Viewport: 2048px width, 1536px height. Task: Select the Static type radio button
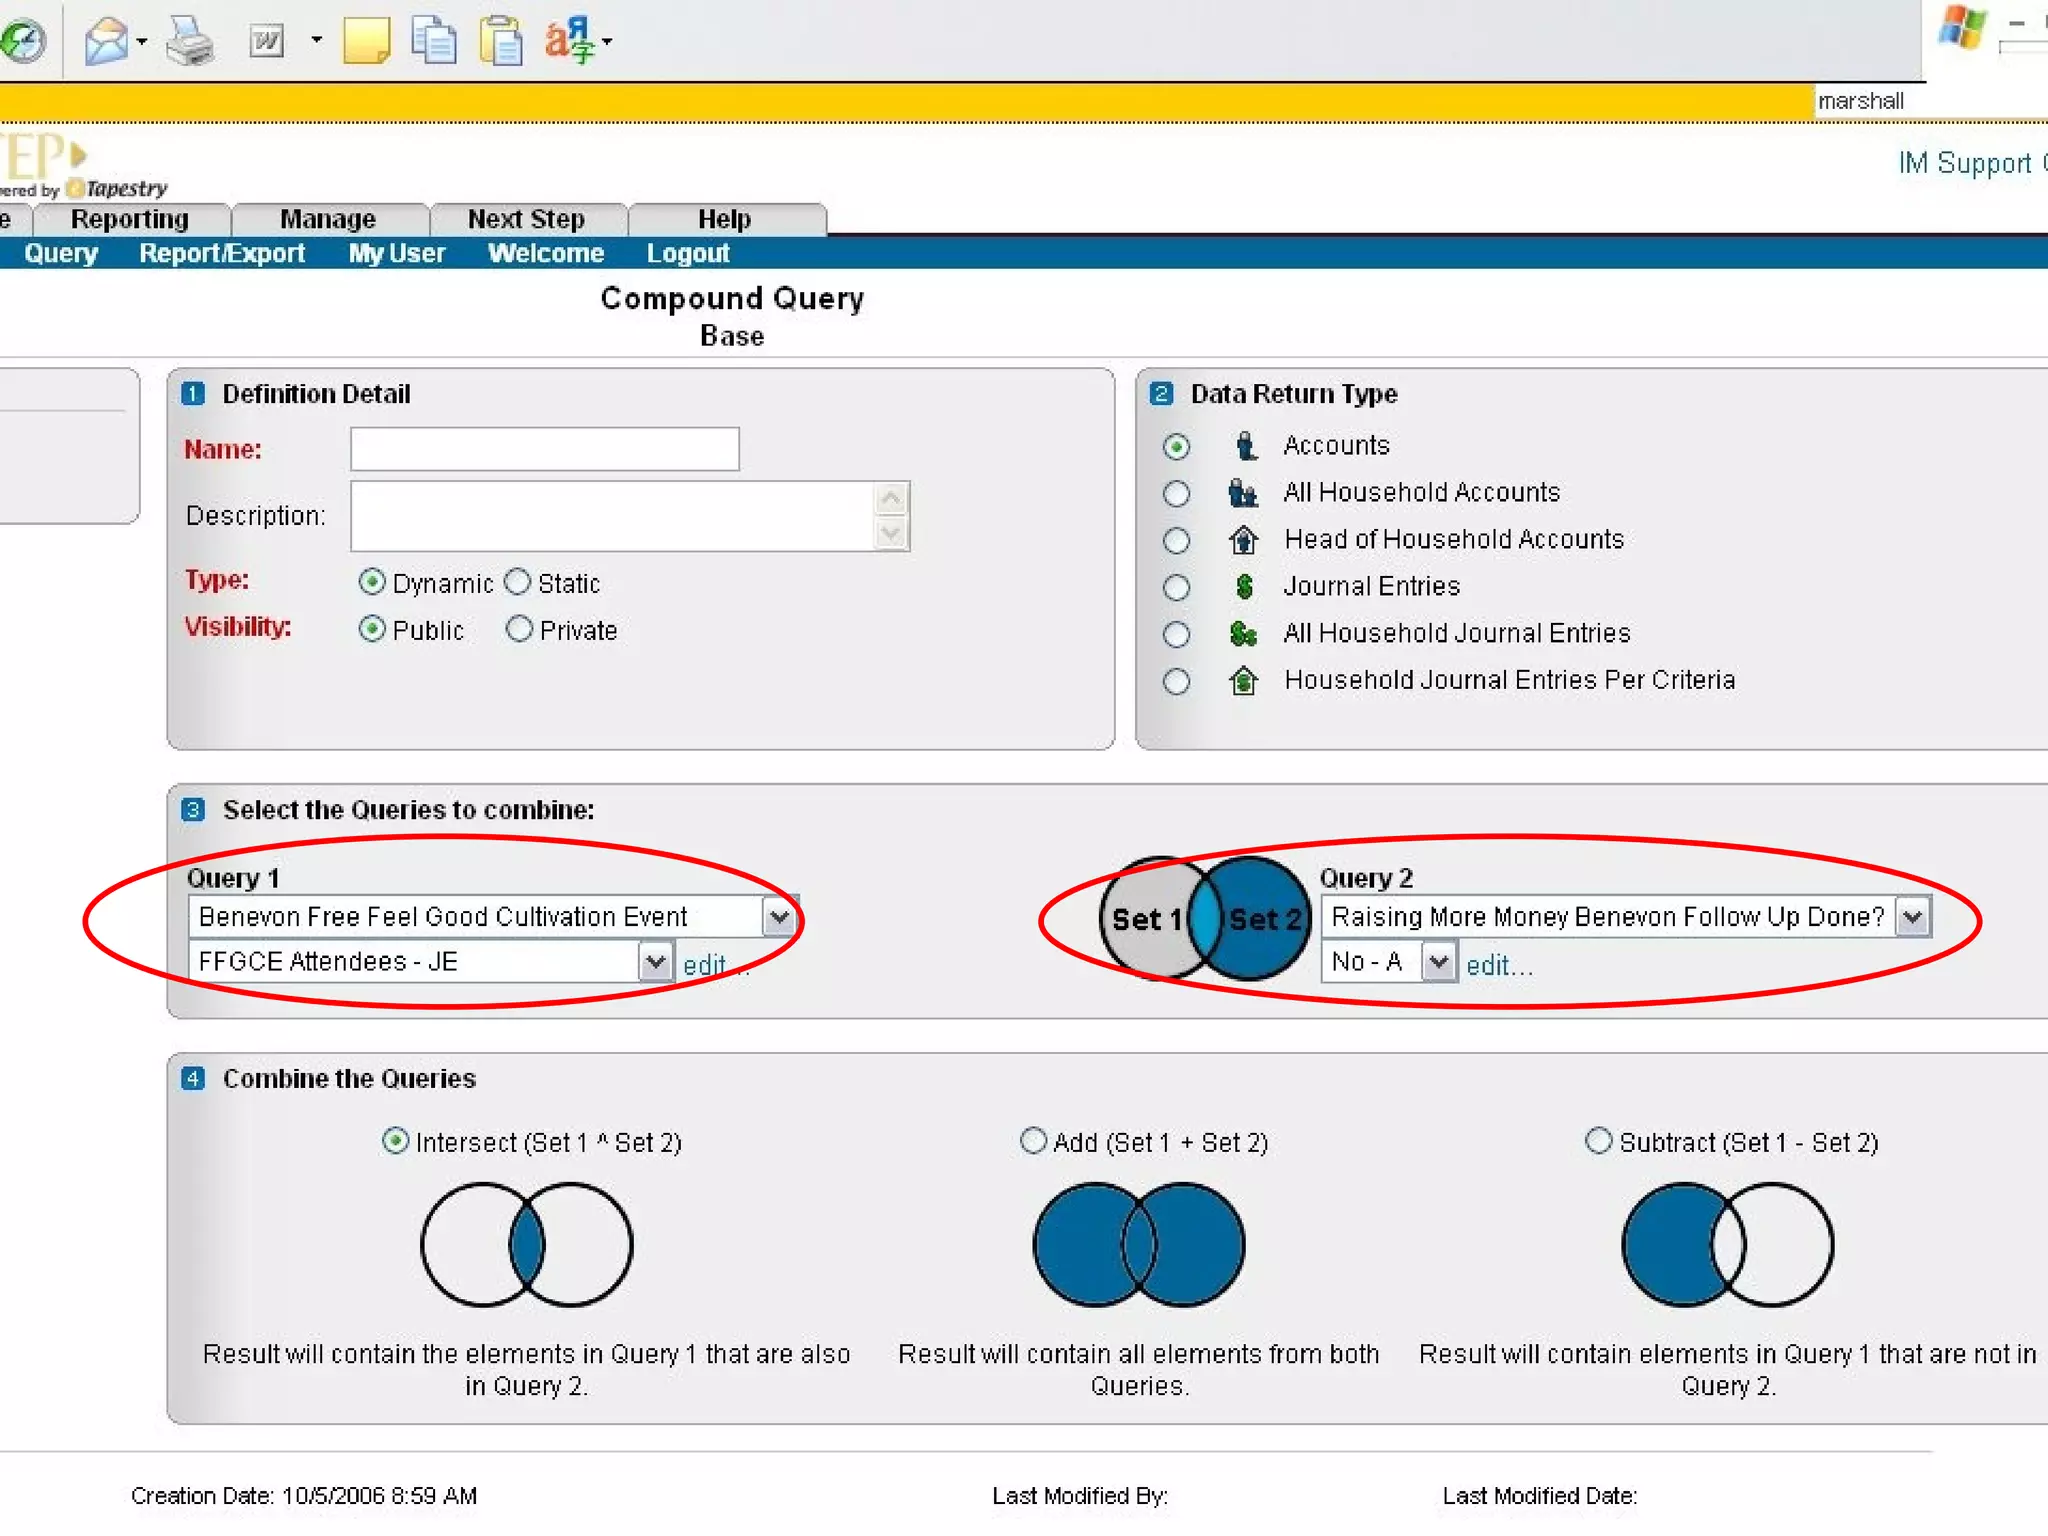click(x=518, y=582)
